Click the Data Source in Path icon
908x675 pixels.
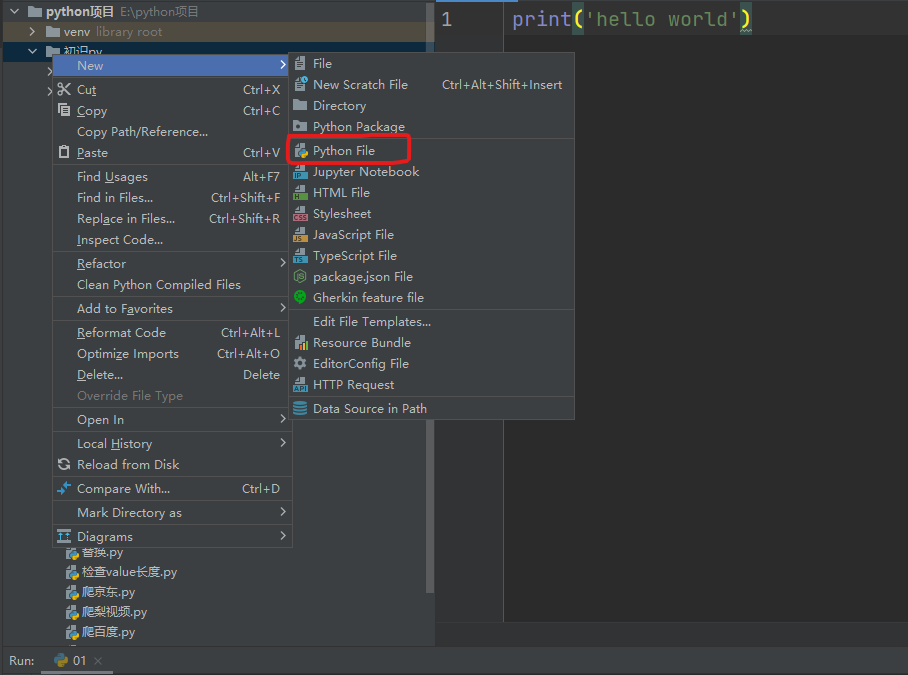tap(301, 409)
